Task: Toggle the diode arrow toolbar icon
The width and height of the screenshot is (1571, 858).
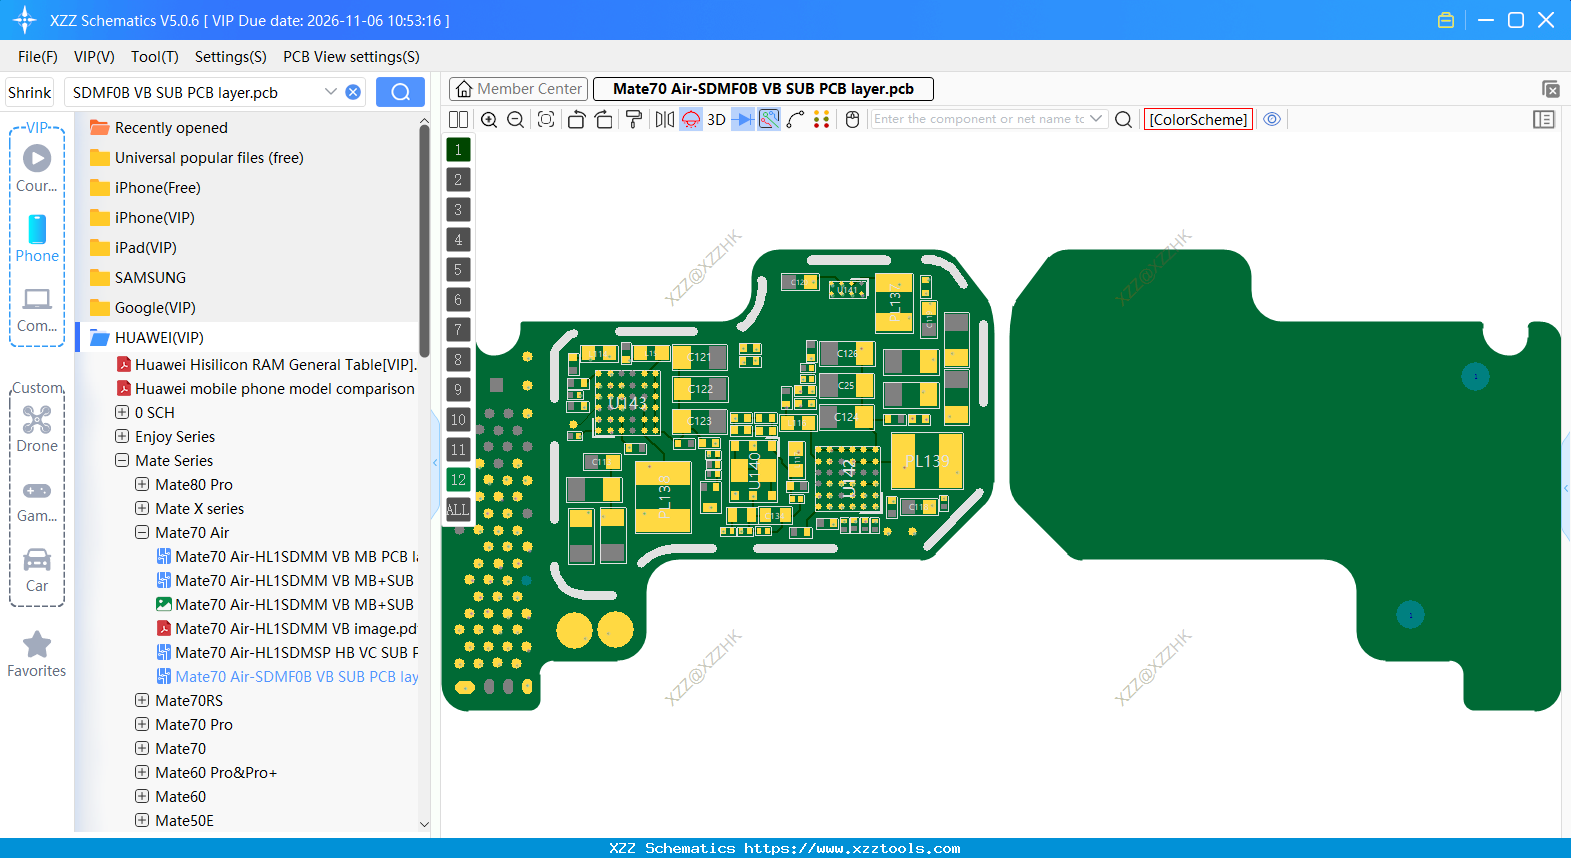Action: (x=743, y=119)
